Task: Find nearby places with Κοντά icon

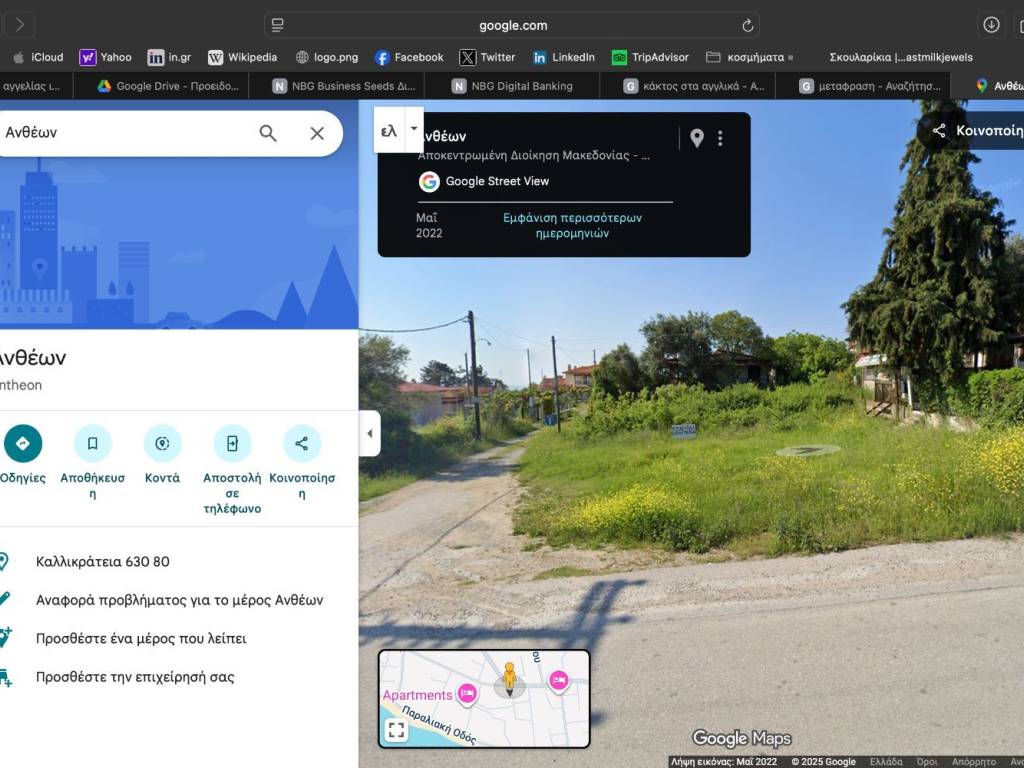Action: (x=162, y=443)
